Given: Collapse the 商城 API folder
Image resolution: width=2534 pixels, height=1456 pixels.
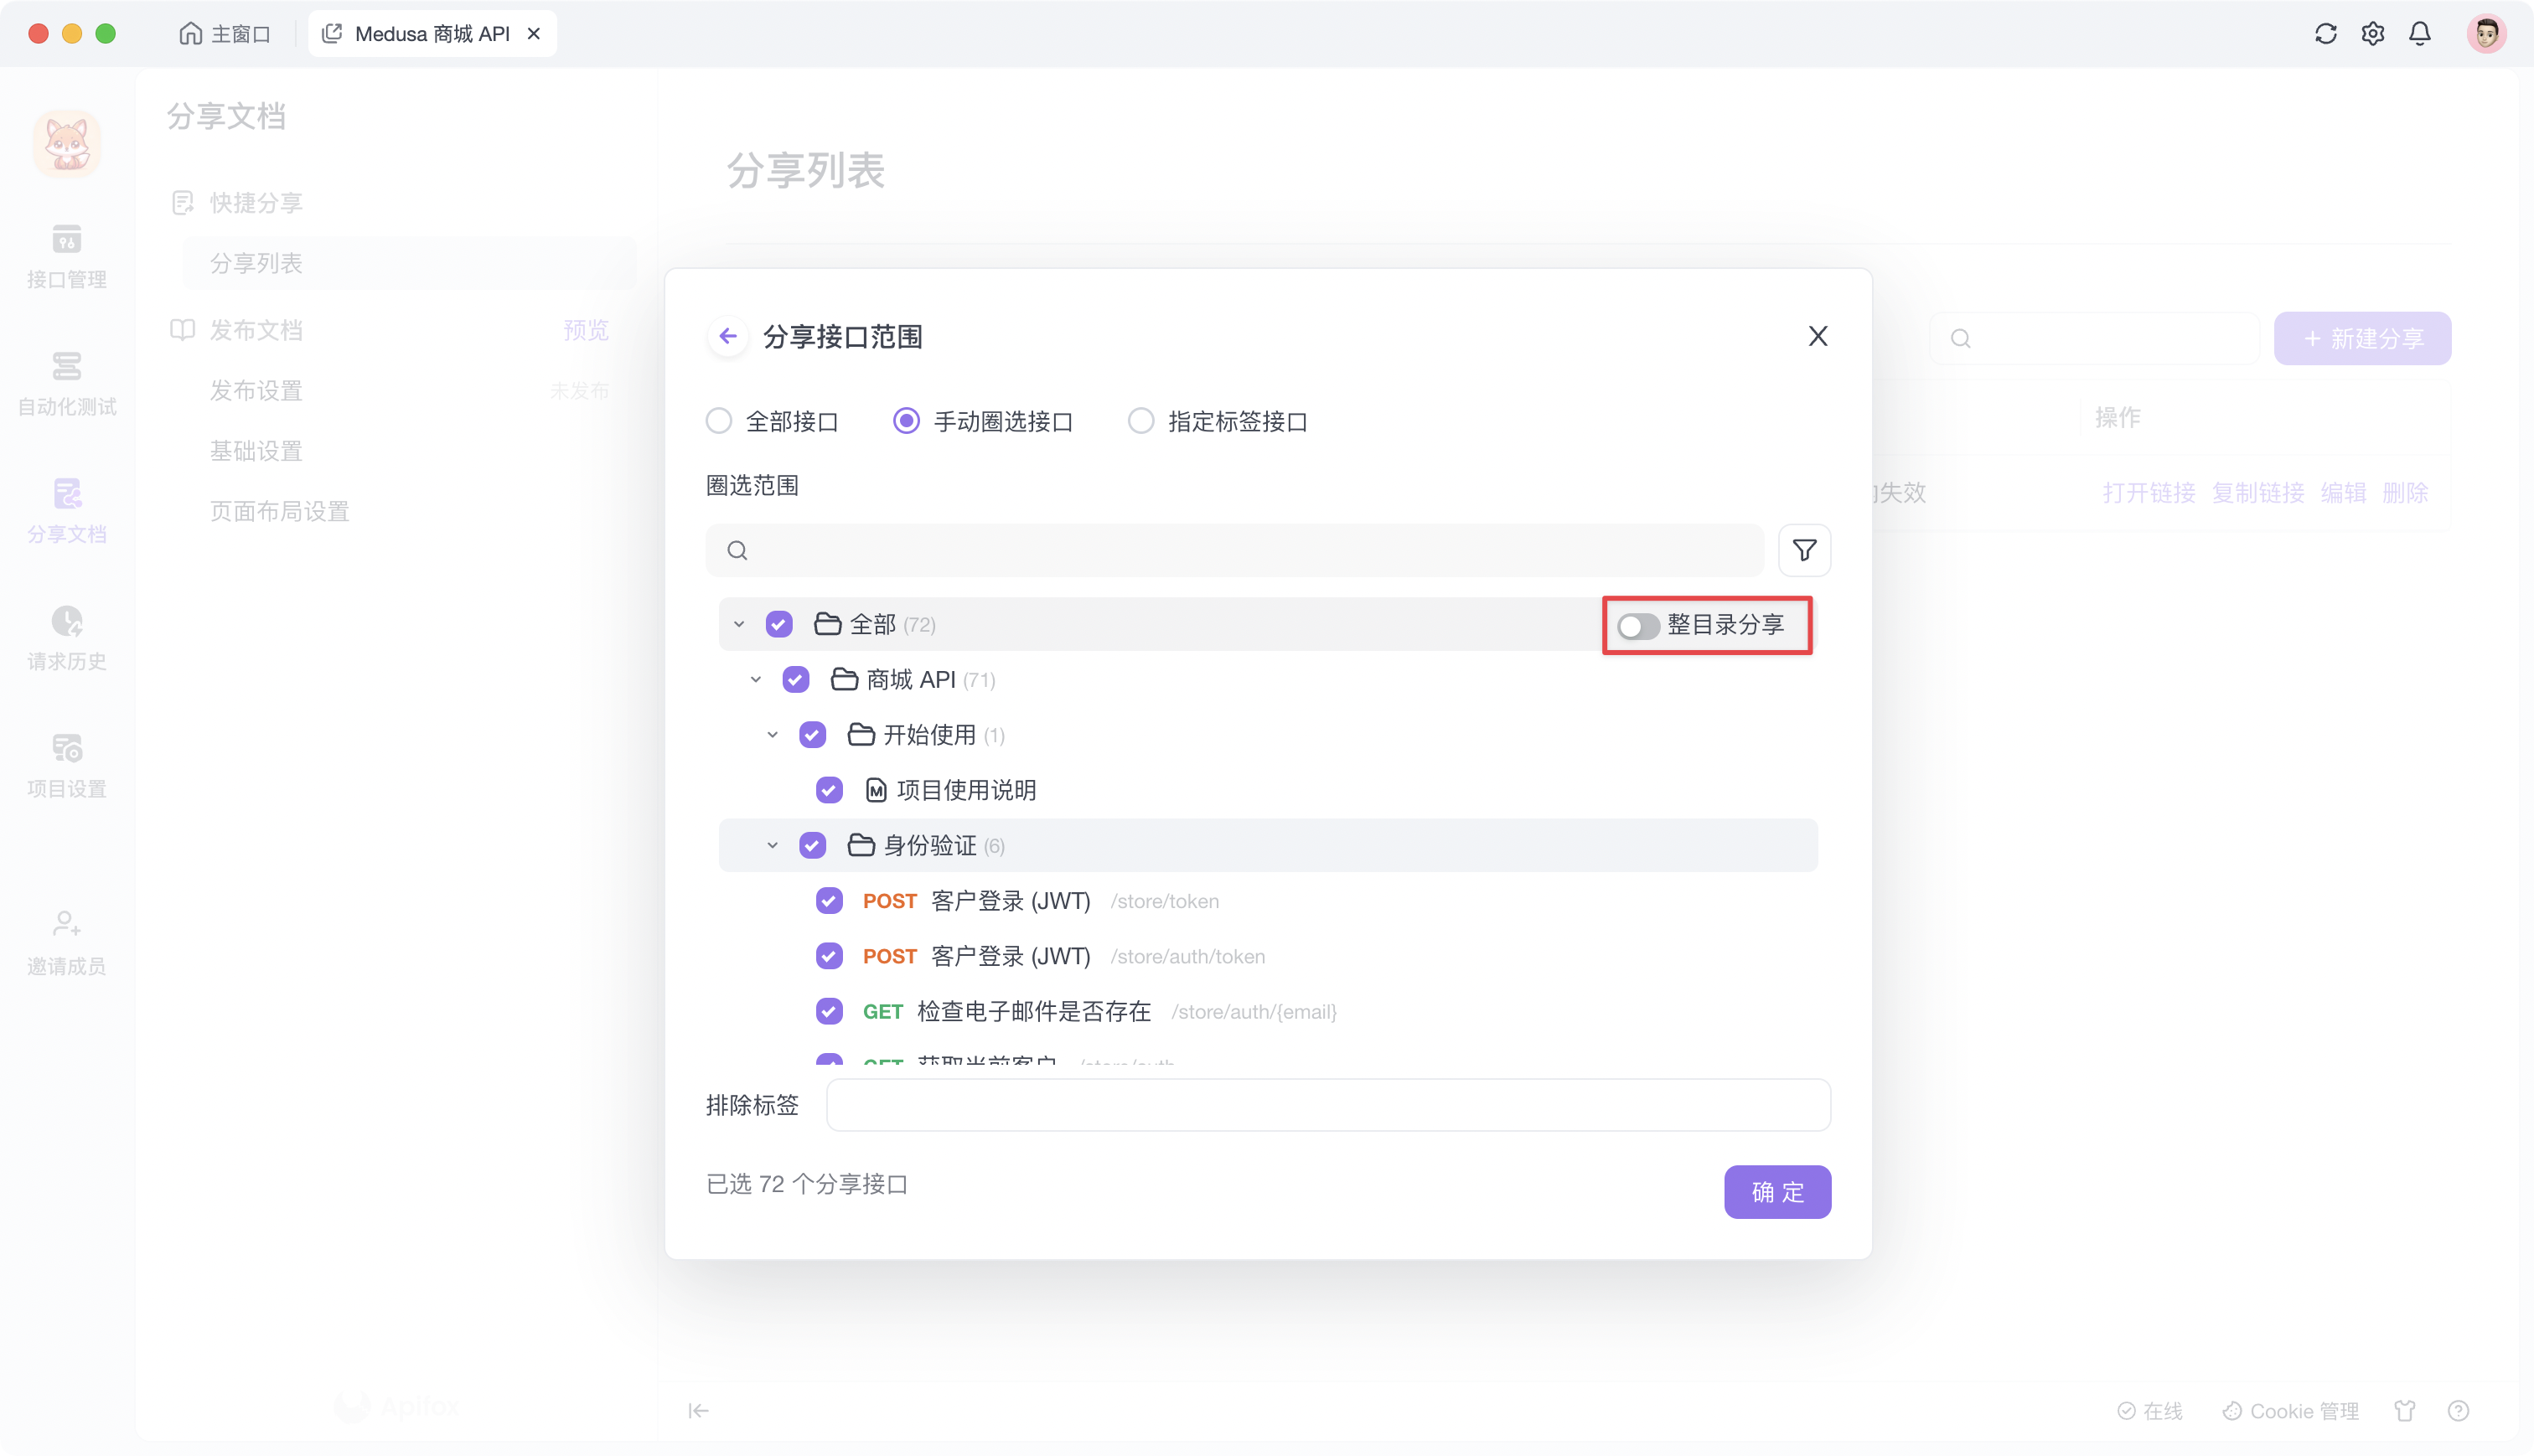Looking at the screenshot, I should [x=756, y=679].
